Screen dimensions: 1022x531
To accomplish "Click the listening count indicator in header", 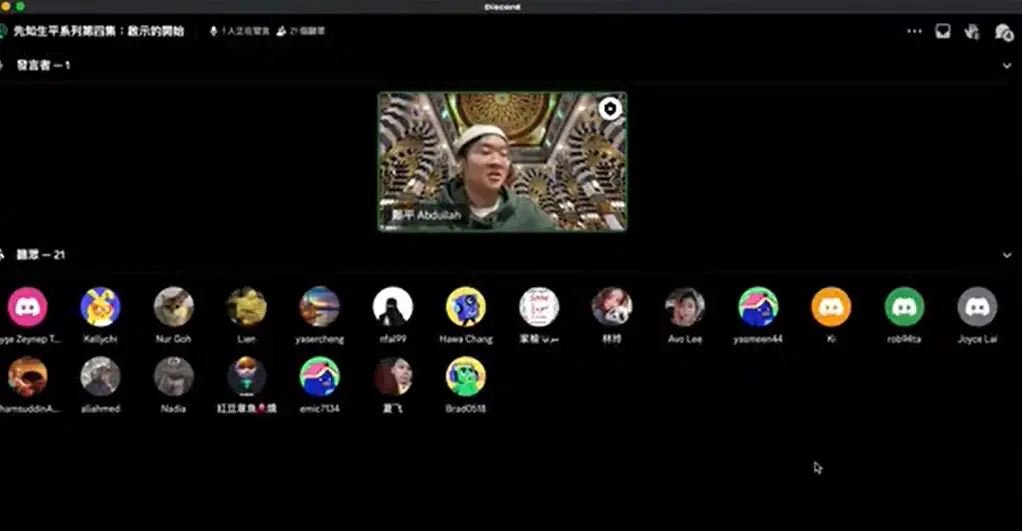I will click(x=239, y=31).
